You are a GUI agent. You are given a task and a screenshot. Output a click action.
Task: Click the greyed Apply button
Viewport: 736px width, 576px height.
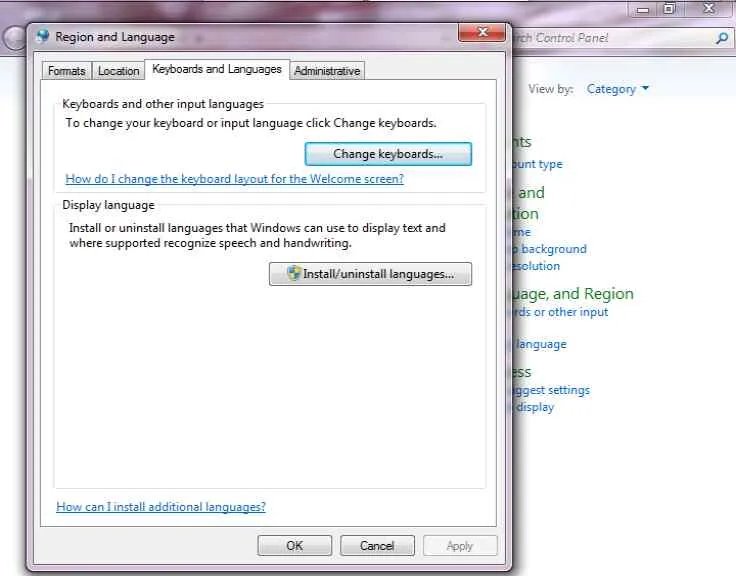click(x=460, y=545)
